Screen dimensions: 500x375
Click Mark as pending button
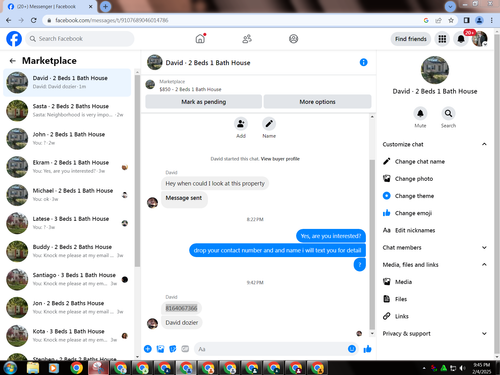tap(203, 102)
